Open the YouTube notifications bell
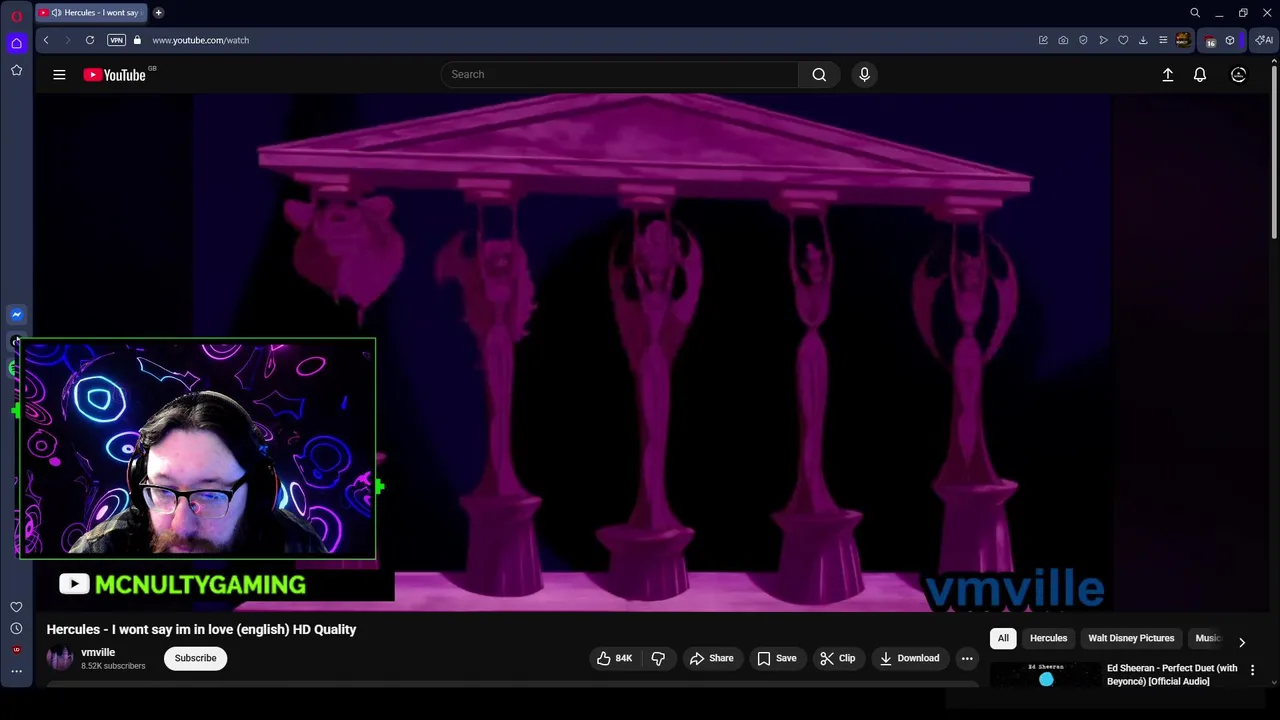This screenshot has height=720, width=1280. [1200, 74]
